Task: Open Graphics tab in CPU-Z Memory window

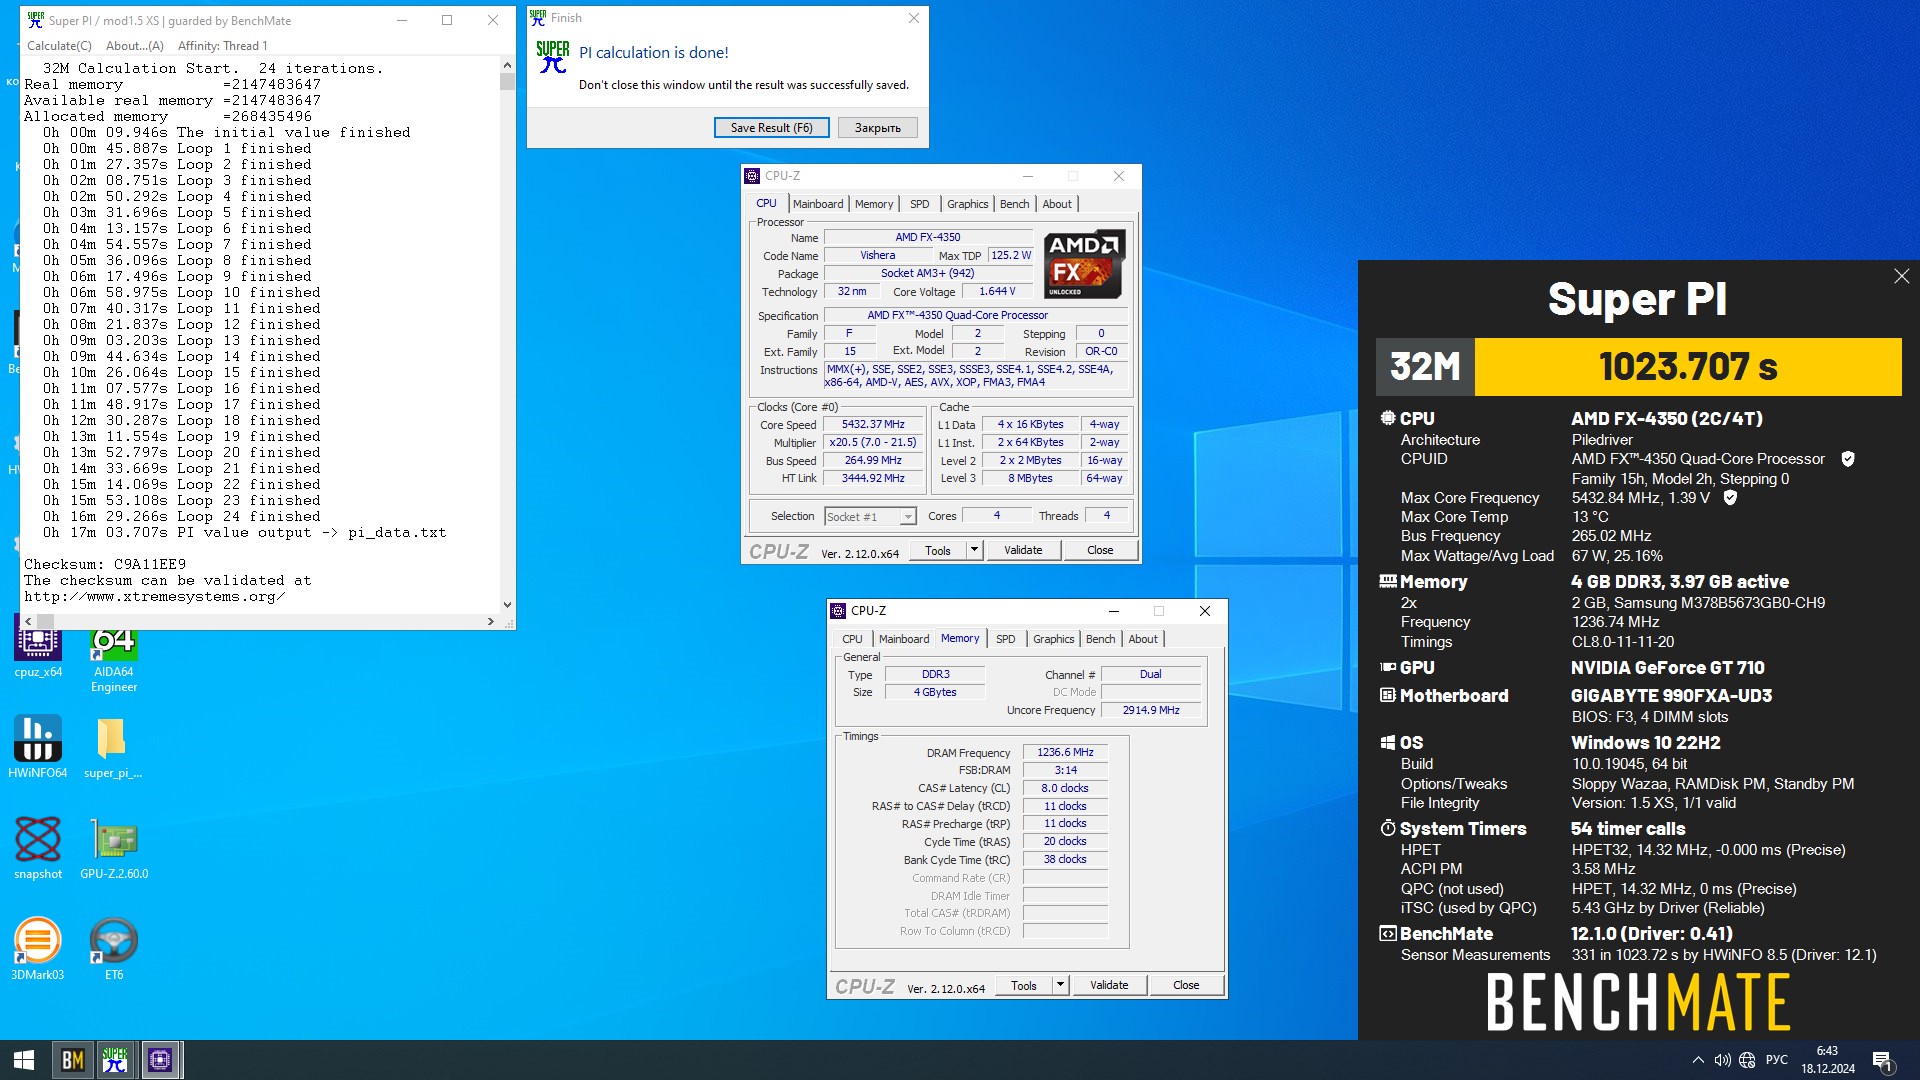Action: coord(1053,639)
